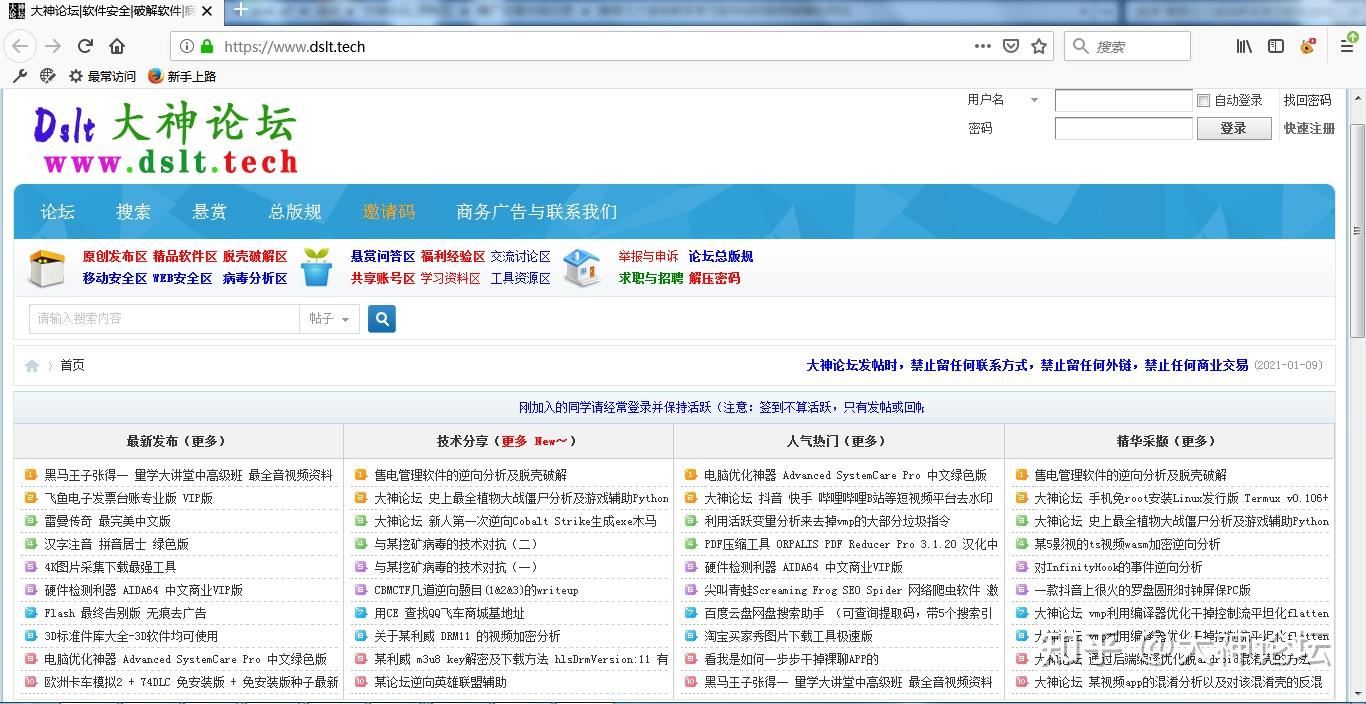Open the Library icon in toolbar
Screen dimensions: 1366x704
pyautogui.click(x=1244, y=46)
